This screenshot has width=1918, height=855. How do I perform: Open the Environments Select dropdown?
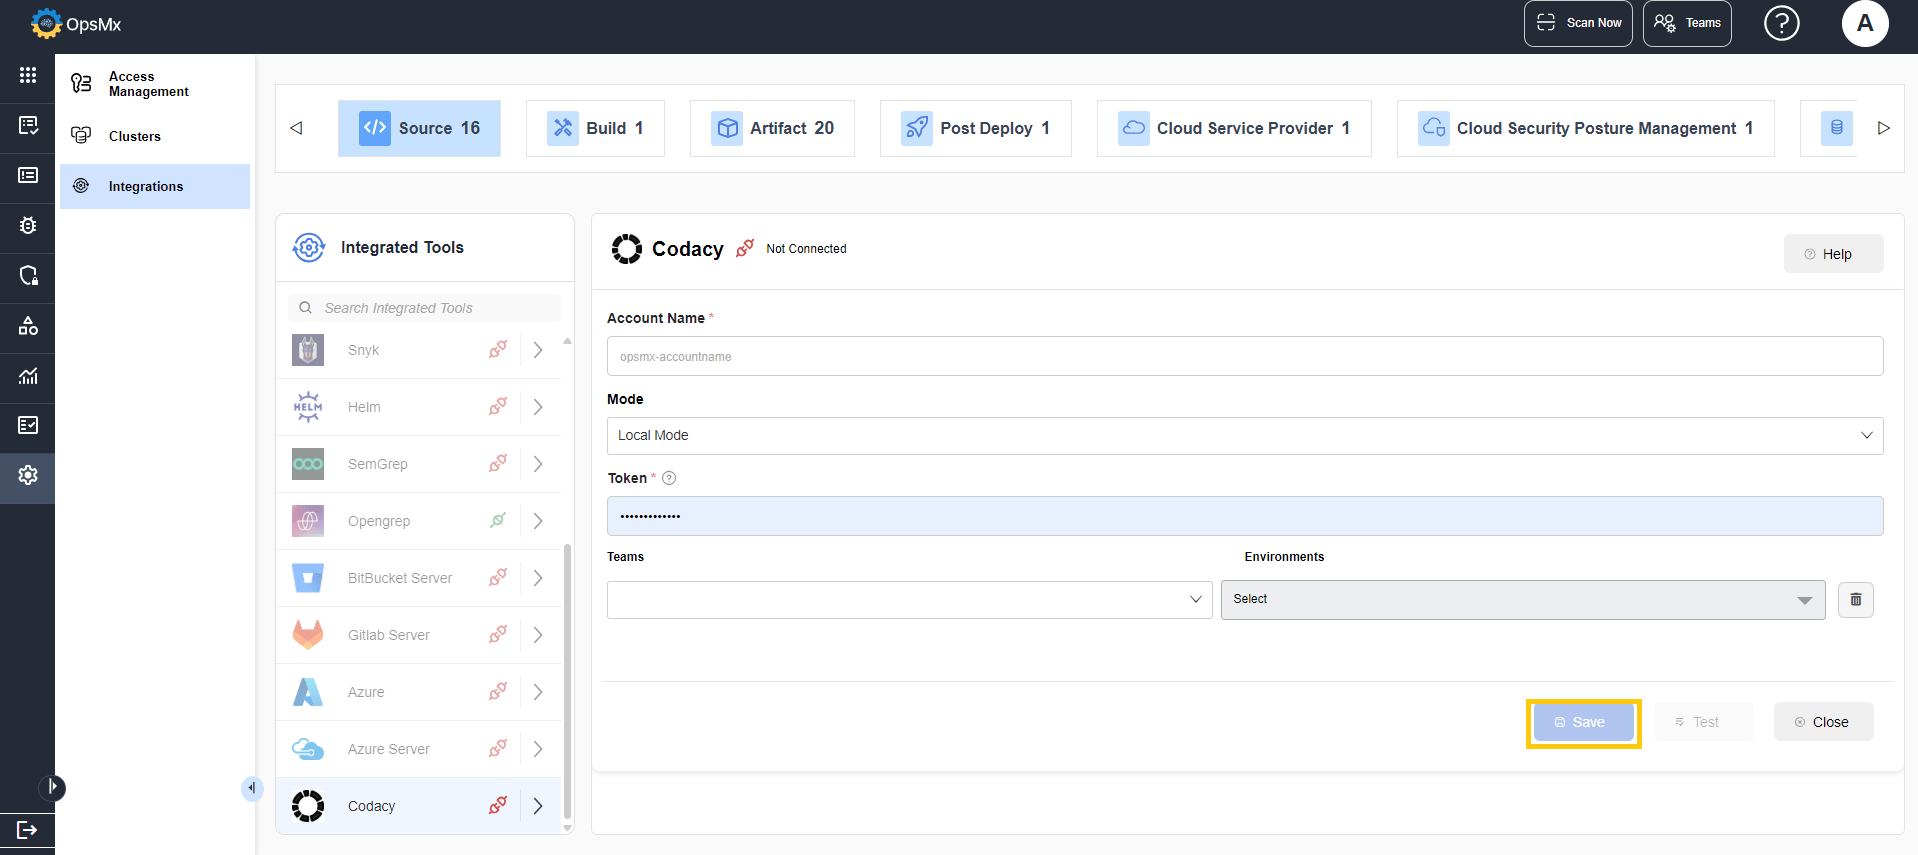tap(1523, 599)
